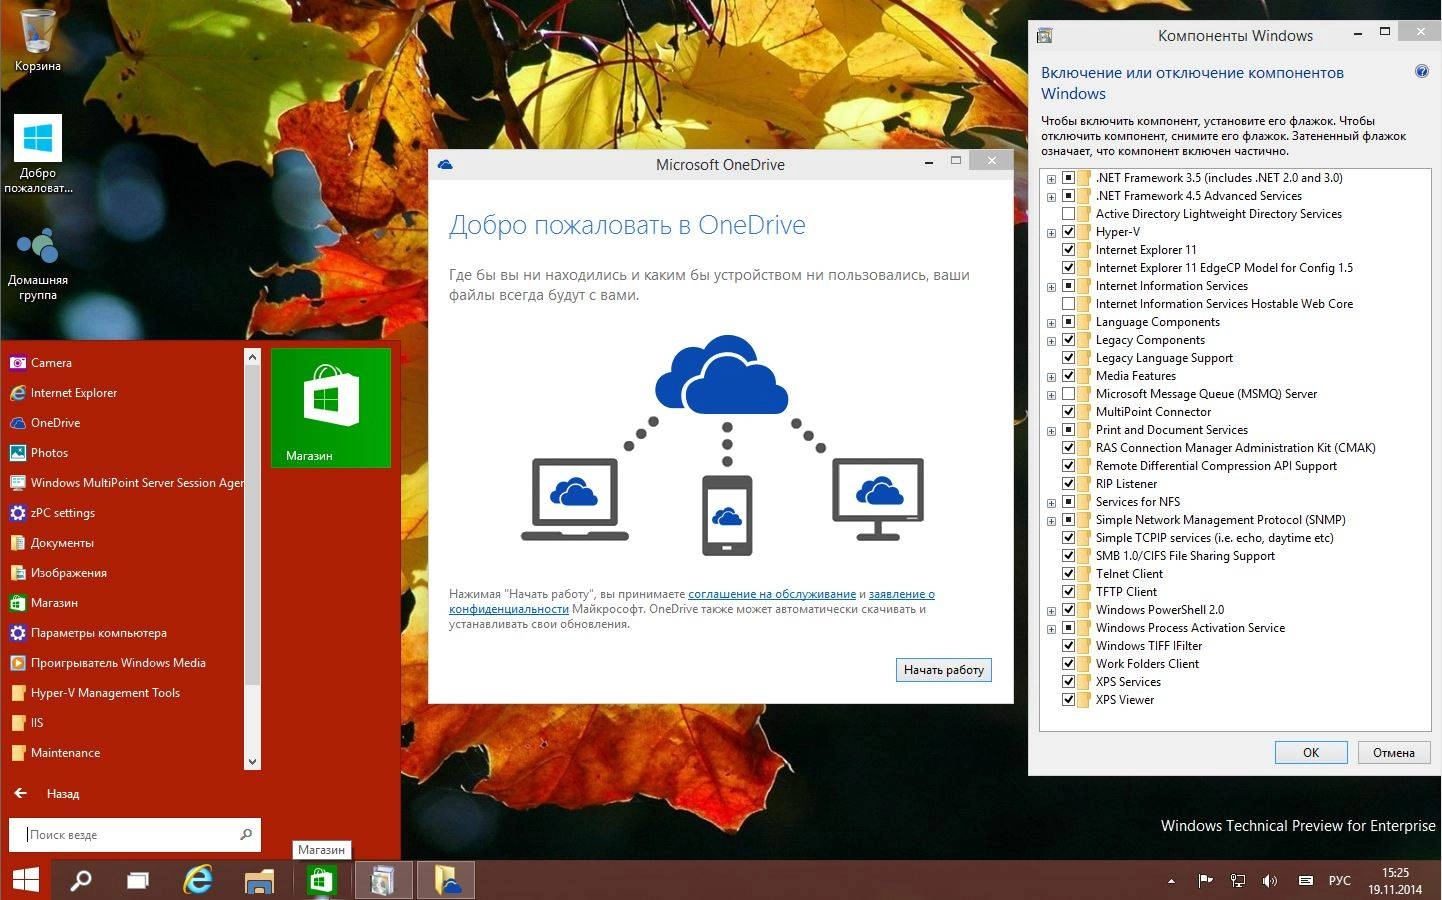This screenshot has width=1442, height=900.
Task: Expand the .NET Framework 4.5 Advanced Services node
Action: coord(1051,197)
